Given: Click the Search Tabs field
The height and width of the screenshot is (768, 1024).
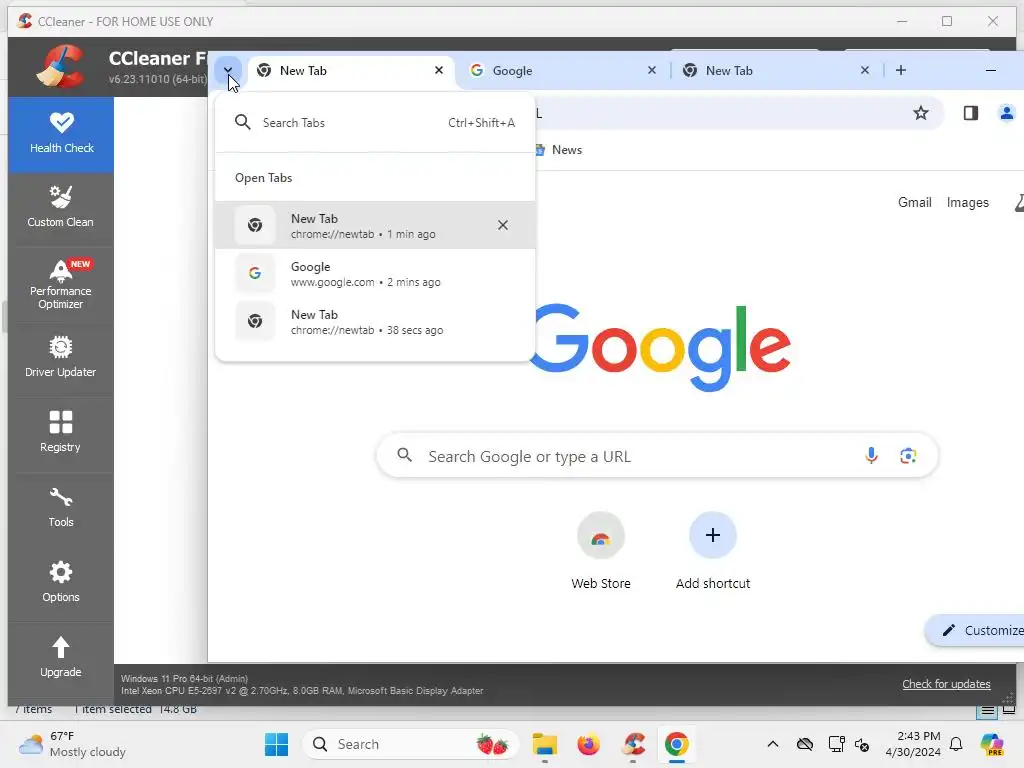Looking at the screenshot, I should tap(375, 123).
